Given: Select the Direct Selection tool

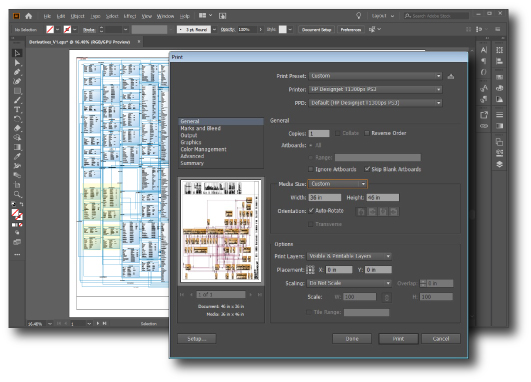Looking at the screenshot, I should [17, 63].
